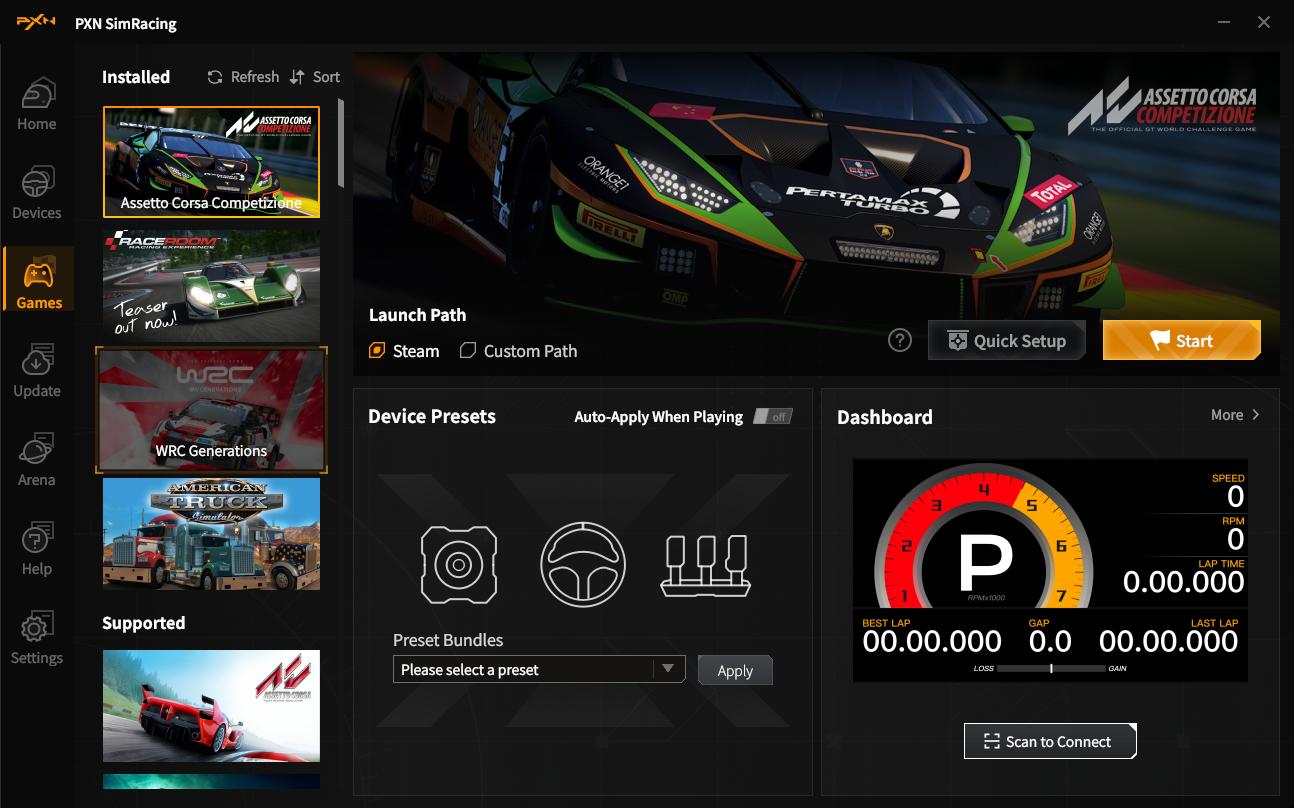Open the Sort options for games
This screenshot has width=1294, height=808.
[315, 77]
